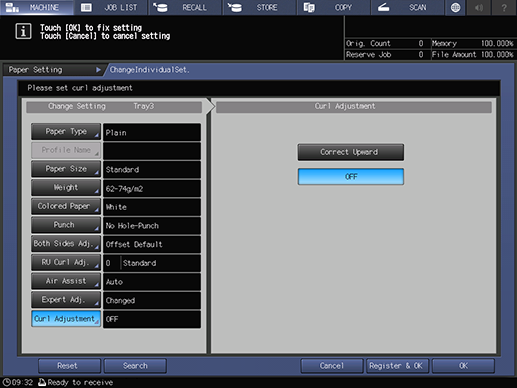
Task: Click the info icon beside the message
Action: coord(23,31)
